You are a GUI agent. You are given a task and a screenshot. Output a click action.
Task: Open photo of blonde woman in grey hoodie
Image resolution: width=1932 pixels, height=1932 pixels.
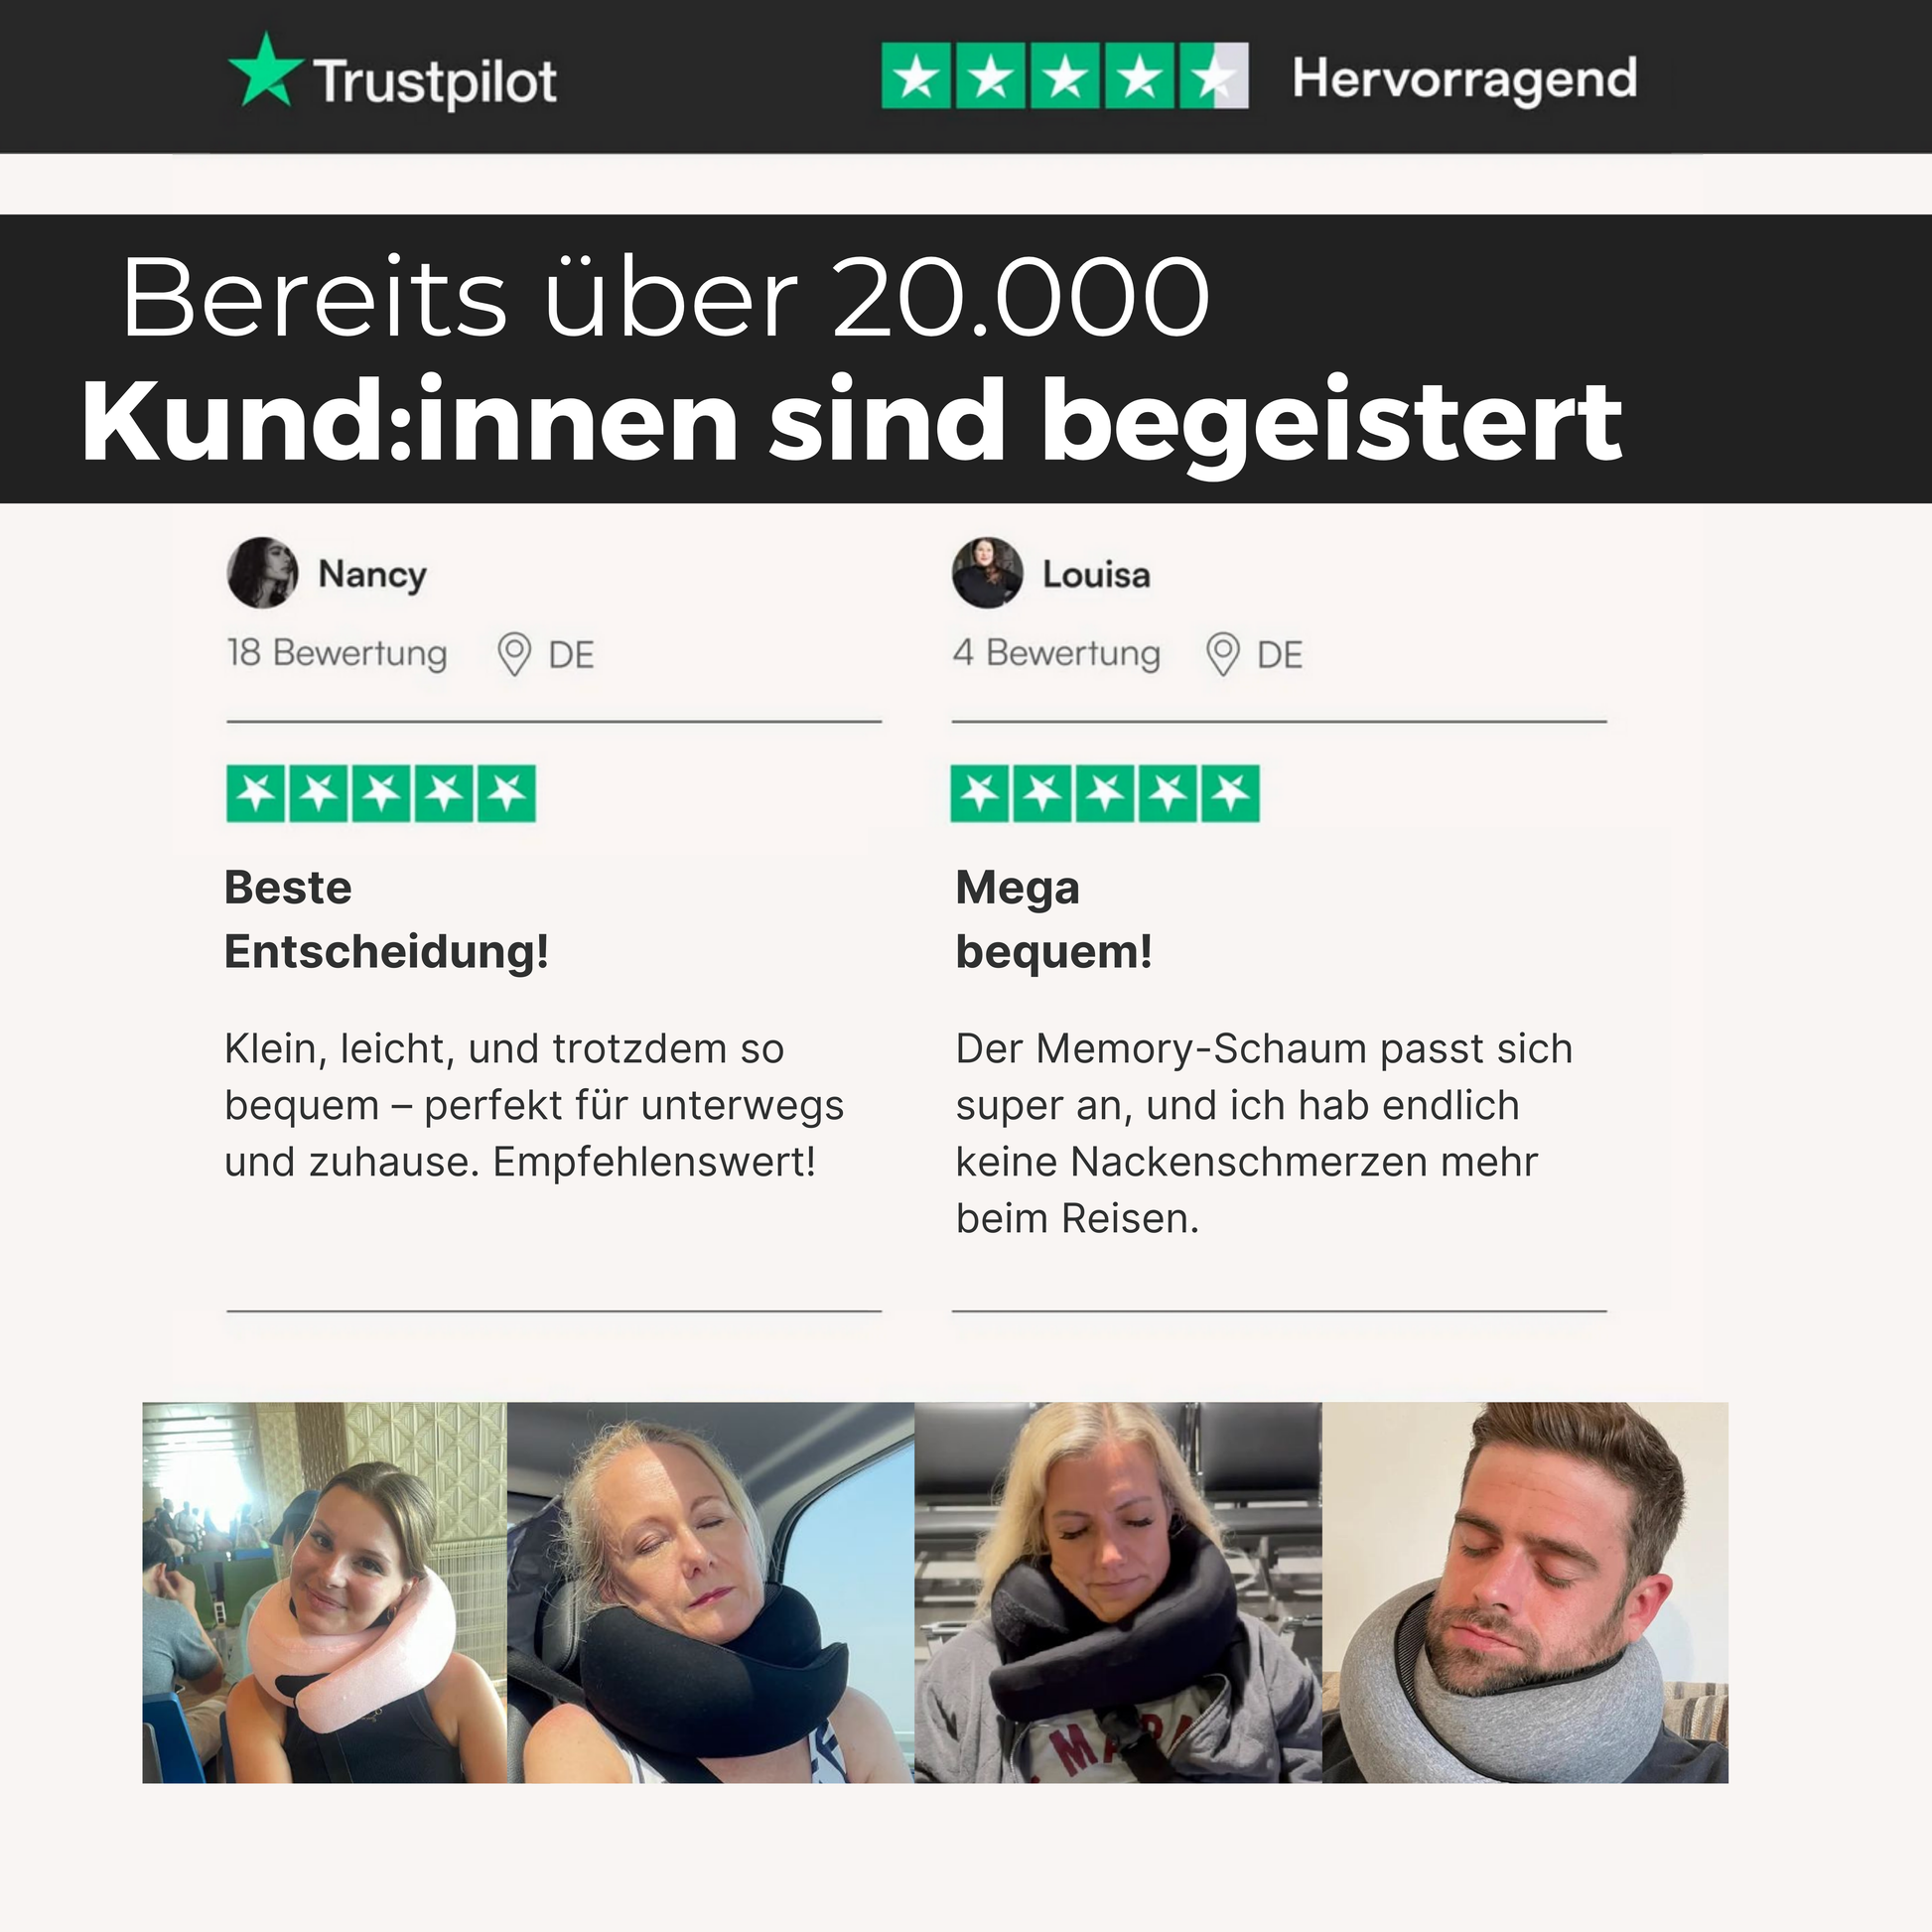1118,1592
